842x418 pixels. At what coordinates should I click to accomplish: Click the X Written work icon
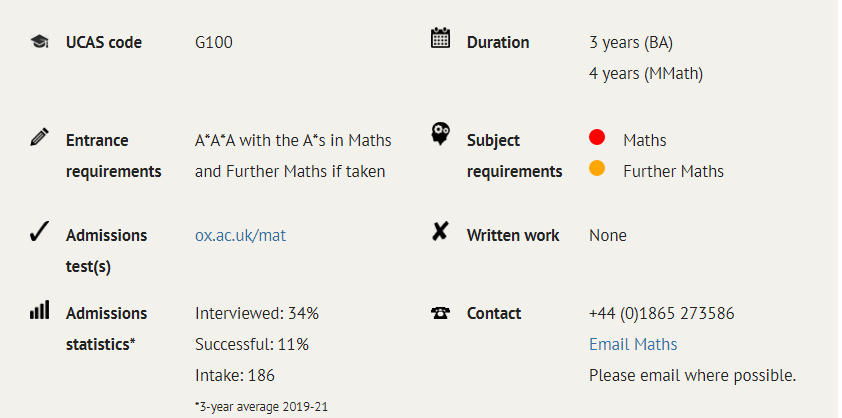pos(440,232)
